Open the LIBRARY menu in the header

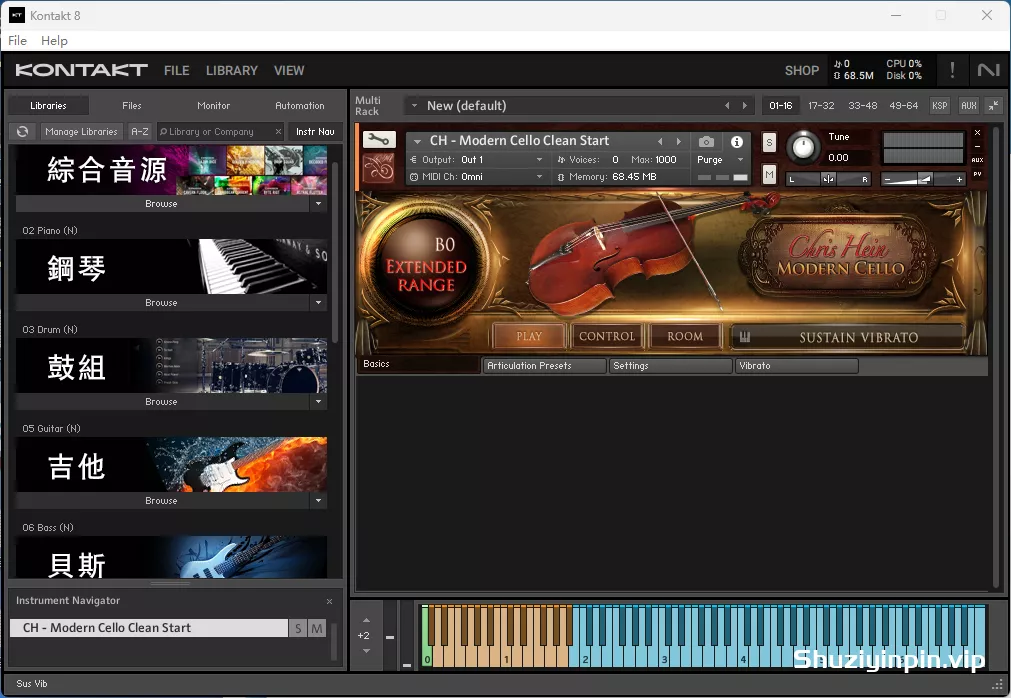pyautogui.click(x=231, y=71)
